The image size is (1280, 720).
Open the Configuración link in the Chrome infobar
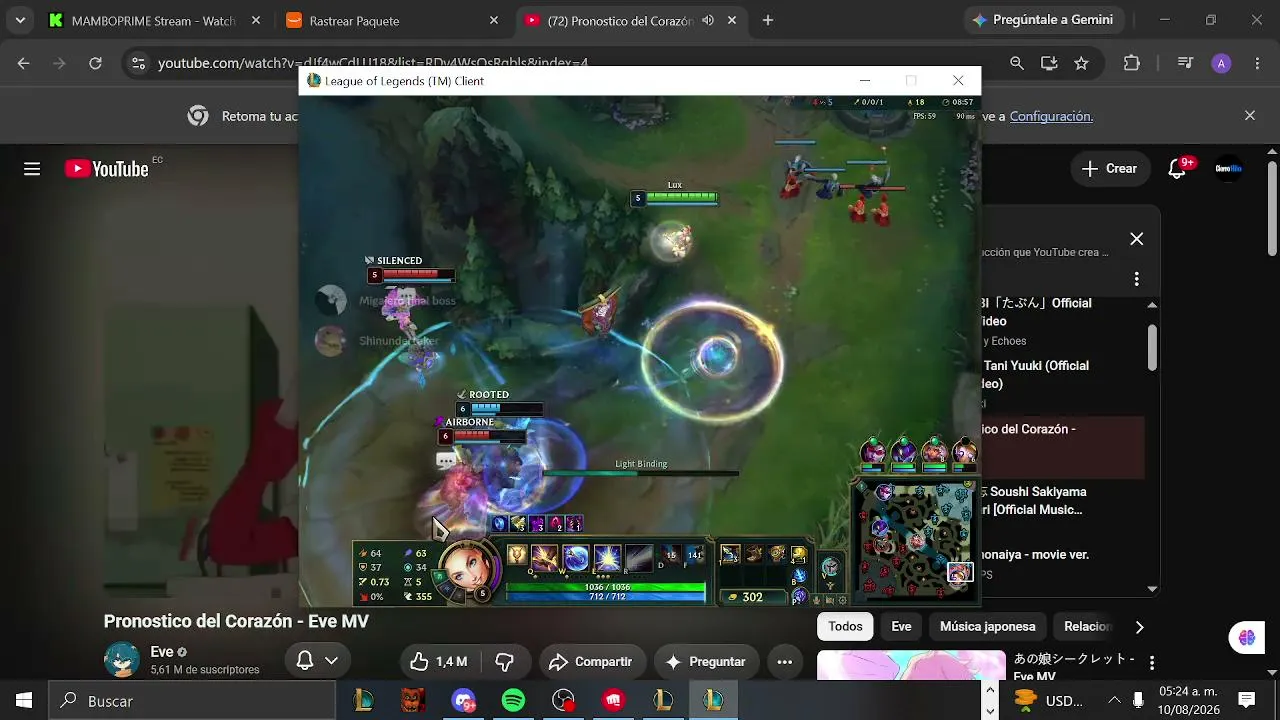tap(1051, 116)
